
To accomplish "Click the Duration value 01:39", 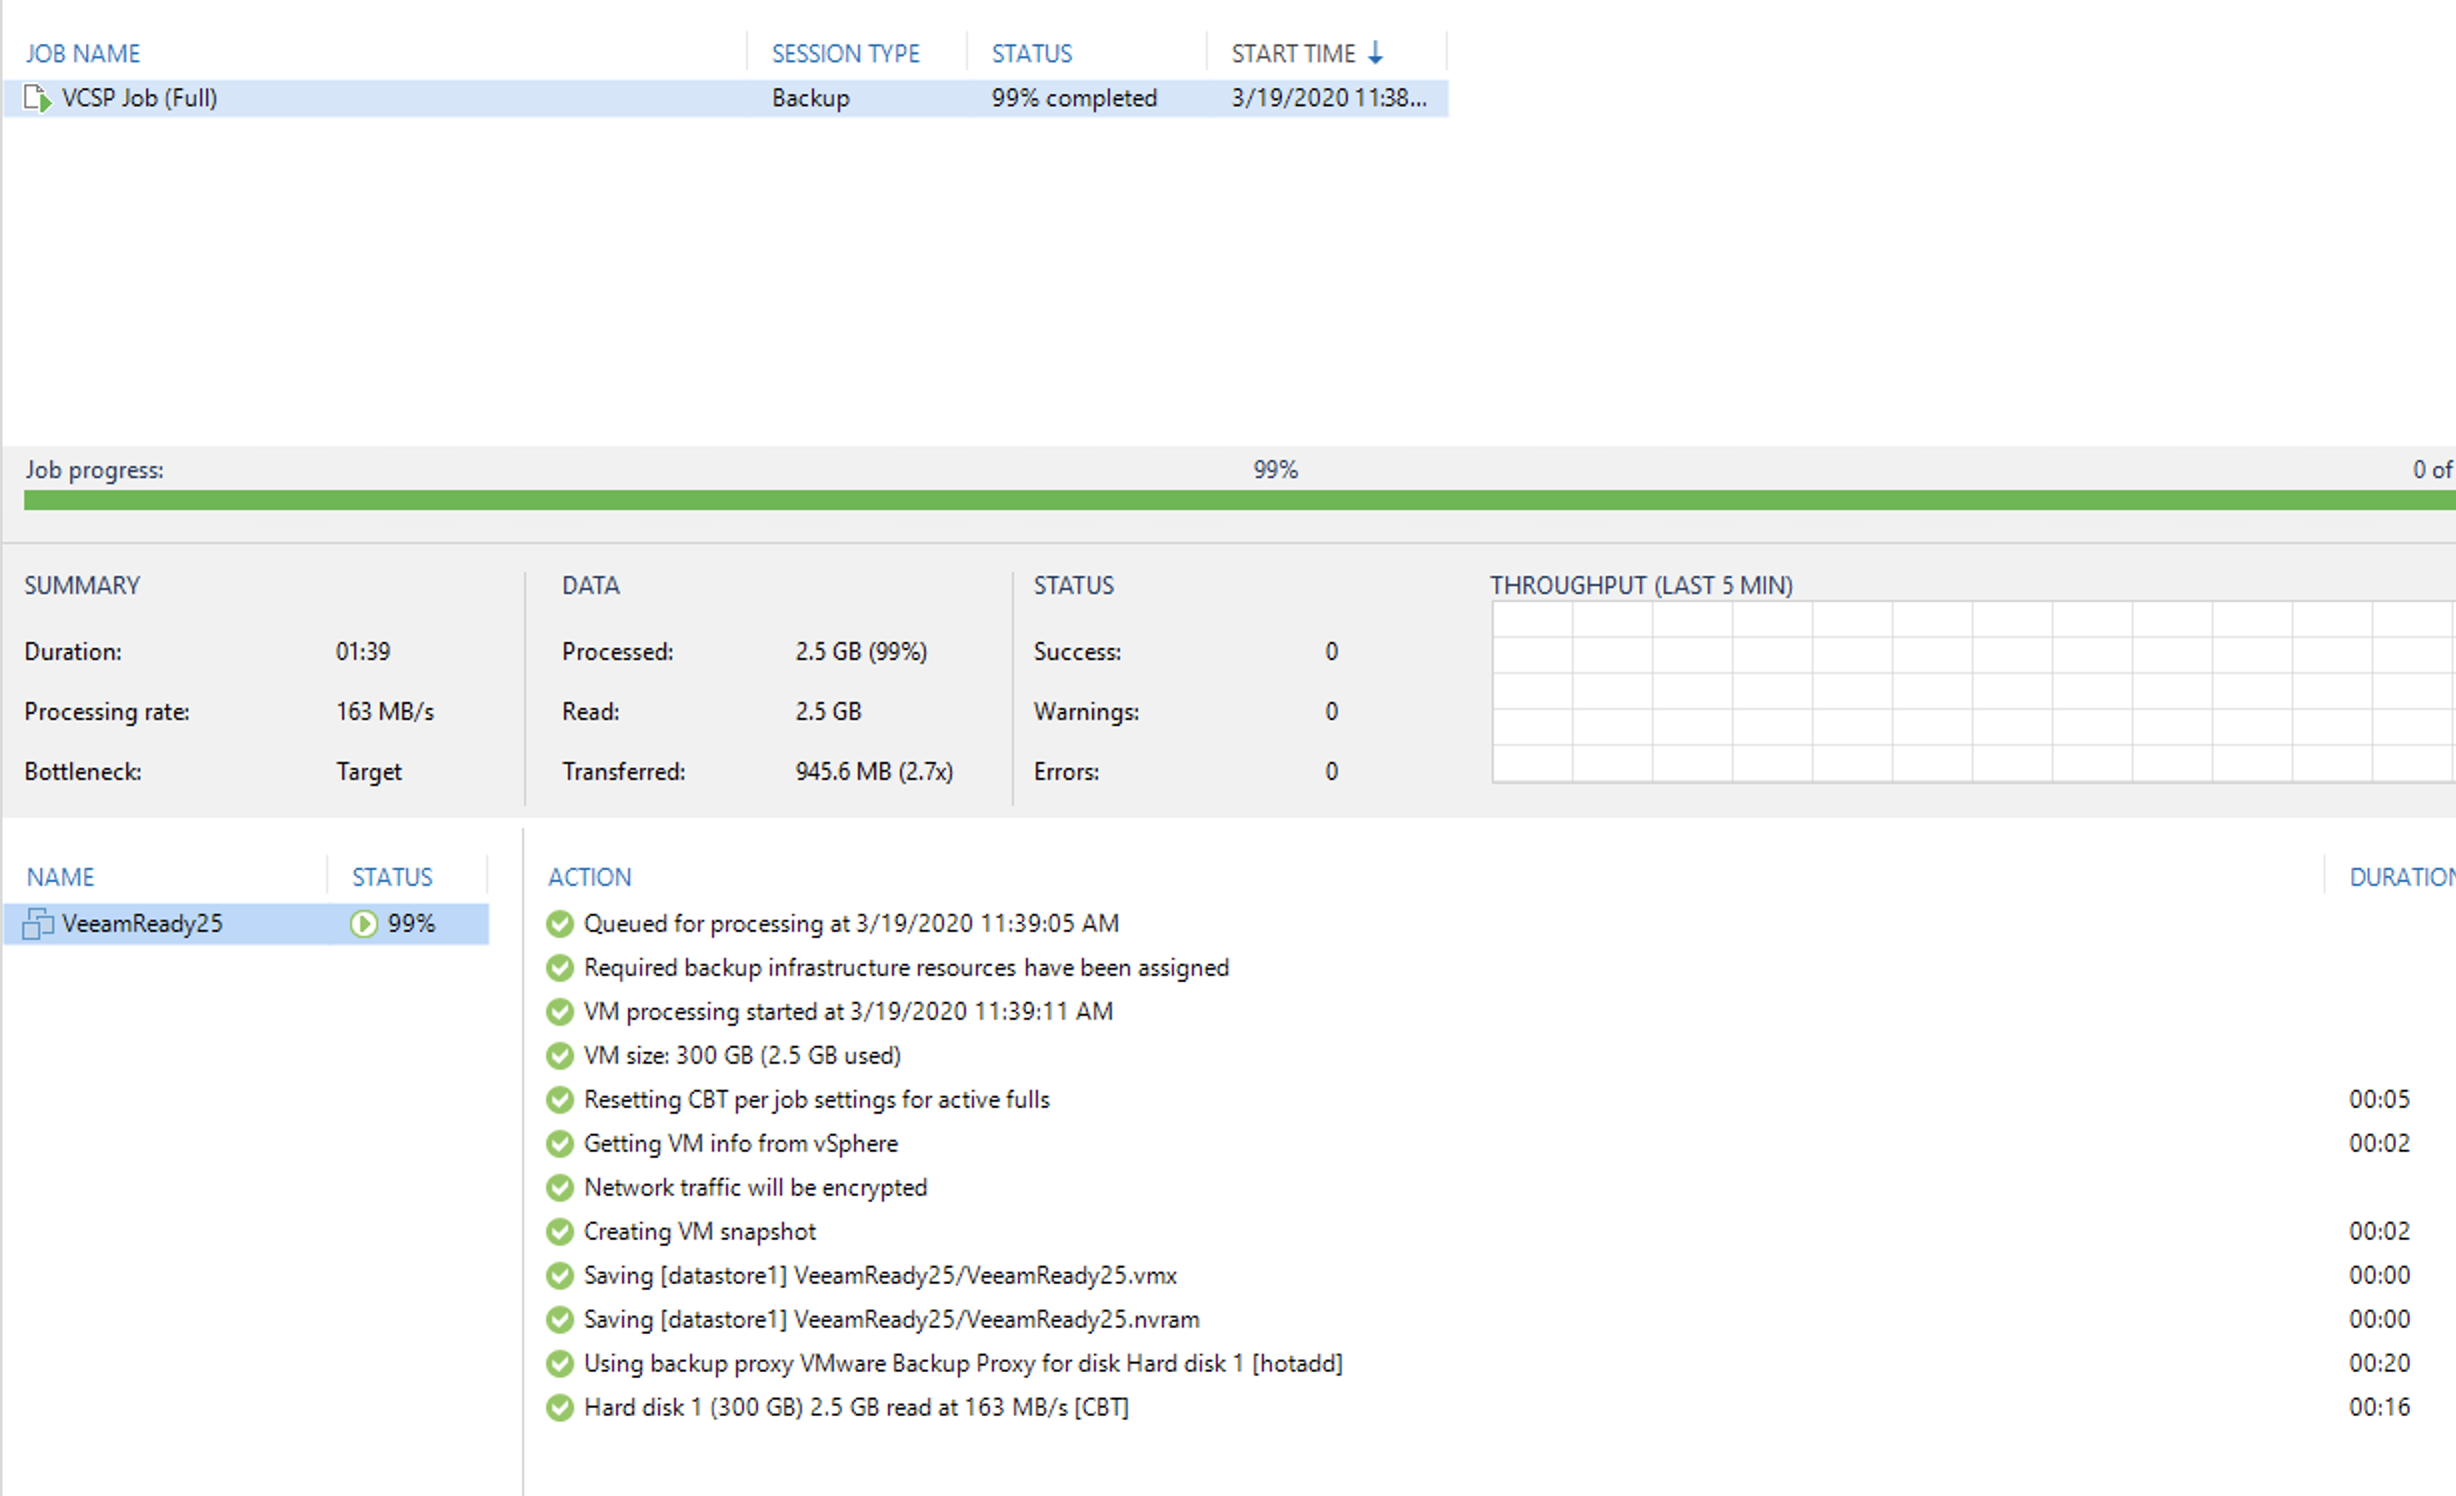I will pyautogui.click(x=363, y=652).
